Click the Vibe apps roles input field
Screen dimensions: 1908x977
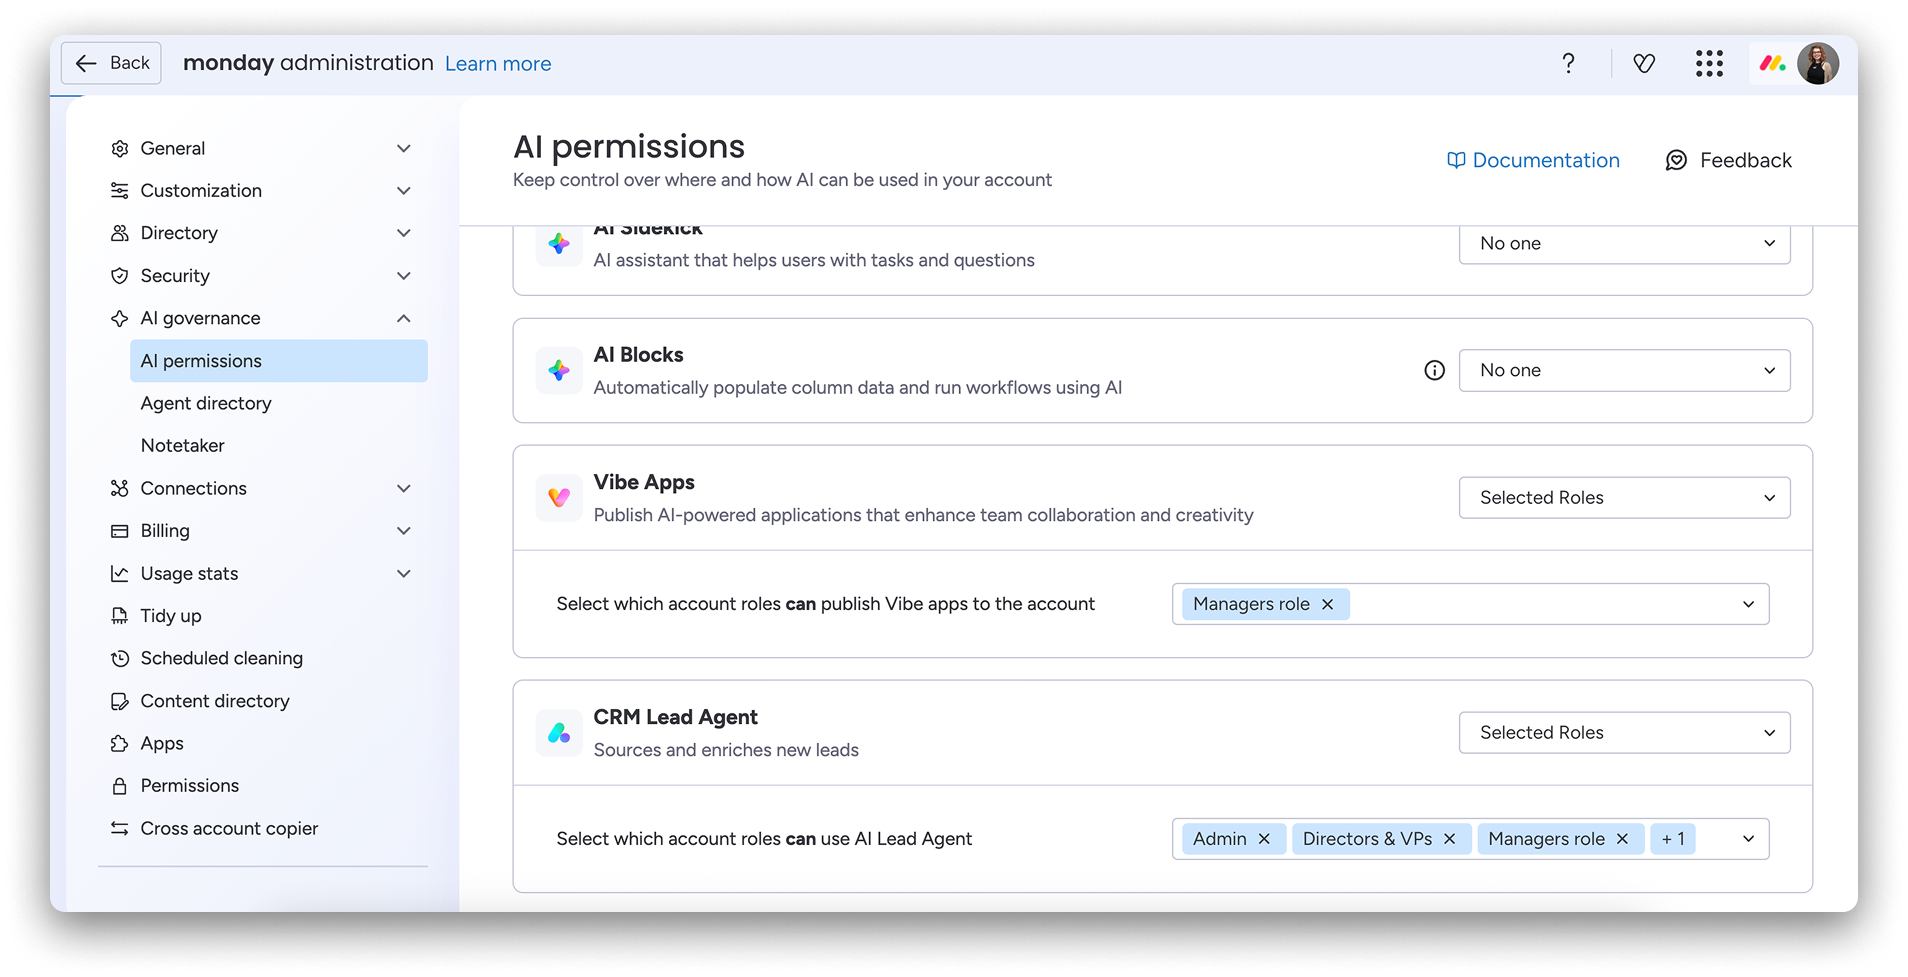1470,604
